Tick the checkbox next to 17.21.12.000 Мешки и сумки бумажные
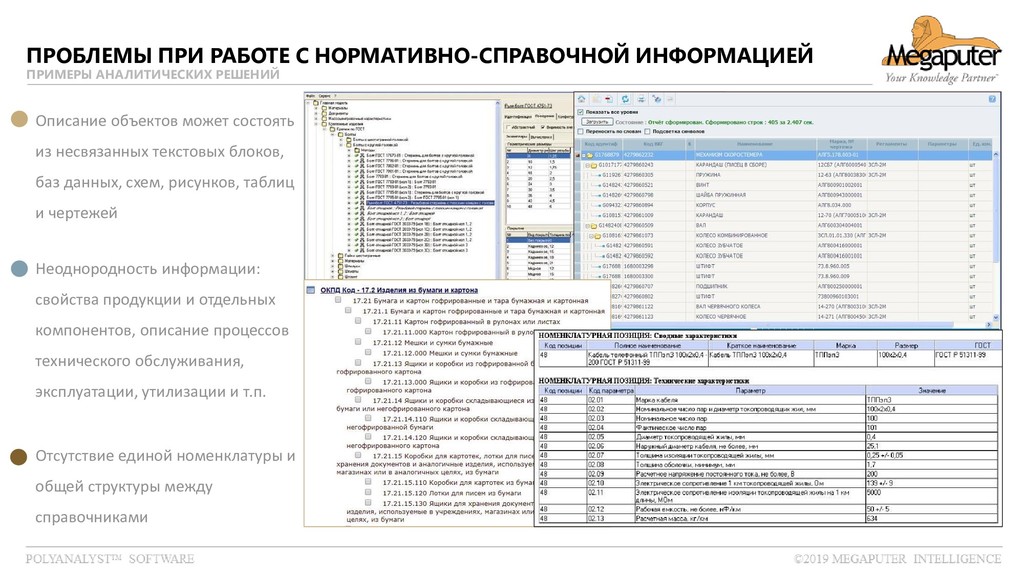Viewport: 1024px width, 576px height. coord(368,353)
